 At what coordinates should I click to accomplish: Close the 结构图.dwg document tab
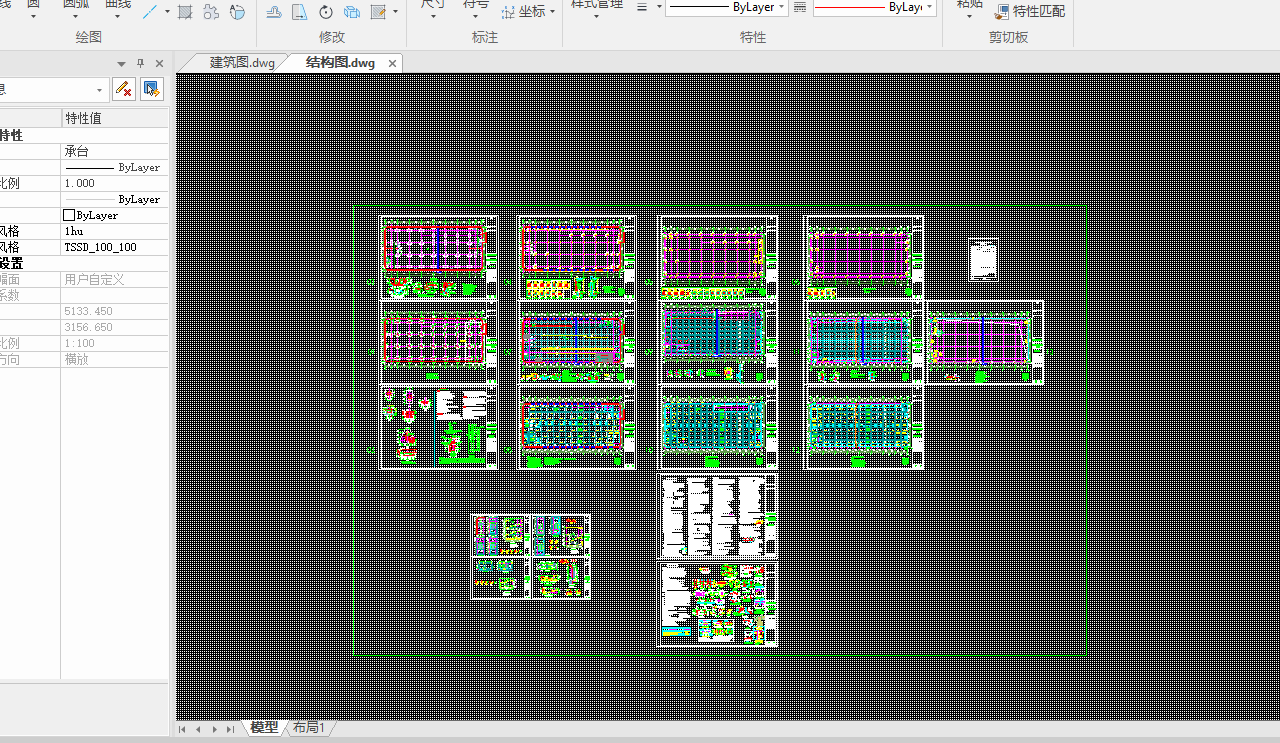point(392,63)
